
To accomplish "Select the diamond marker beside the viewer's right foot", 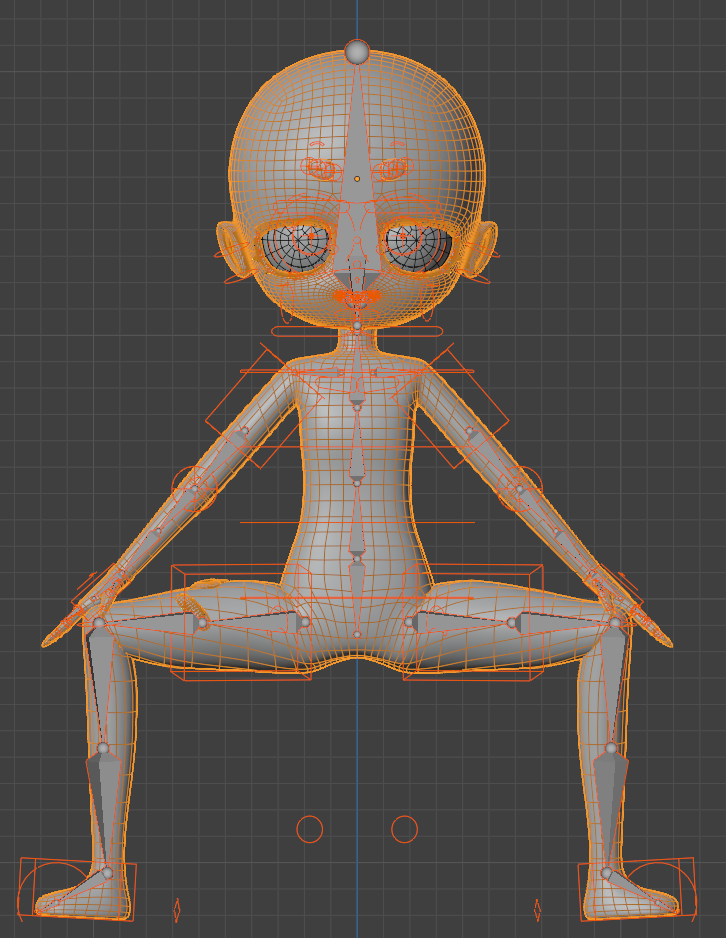I will point(537,910).
